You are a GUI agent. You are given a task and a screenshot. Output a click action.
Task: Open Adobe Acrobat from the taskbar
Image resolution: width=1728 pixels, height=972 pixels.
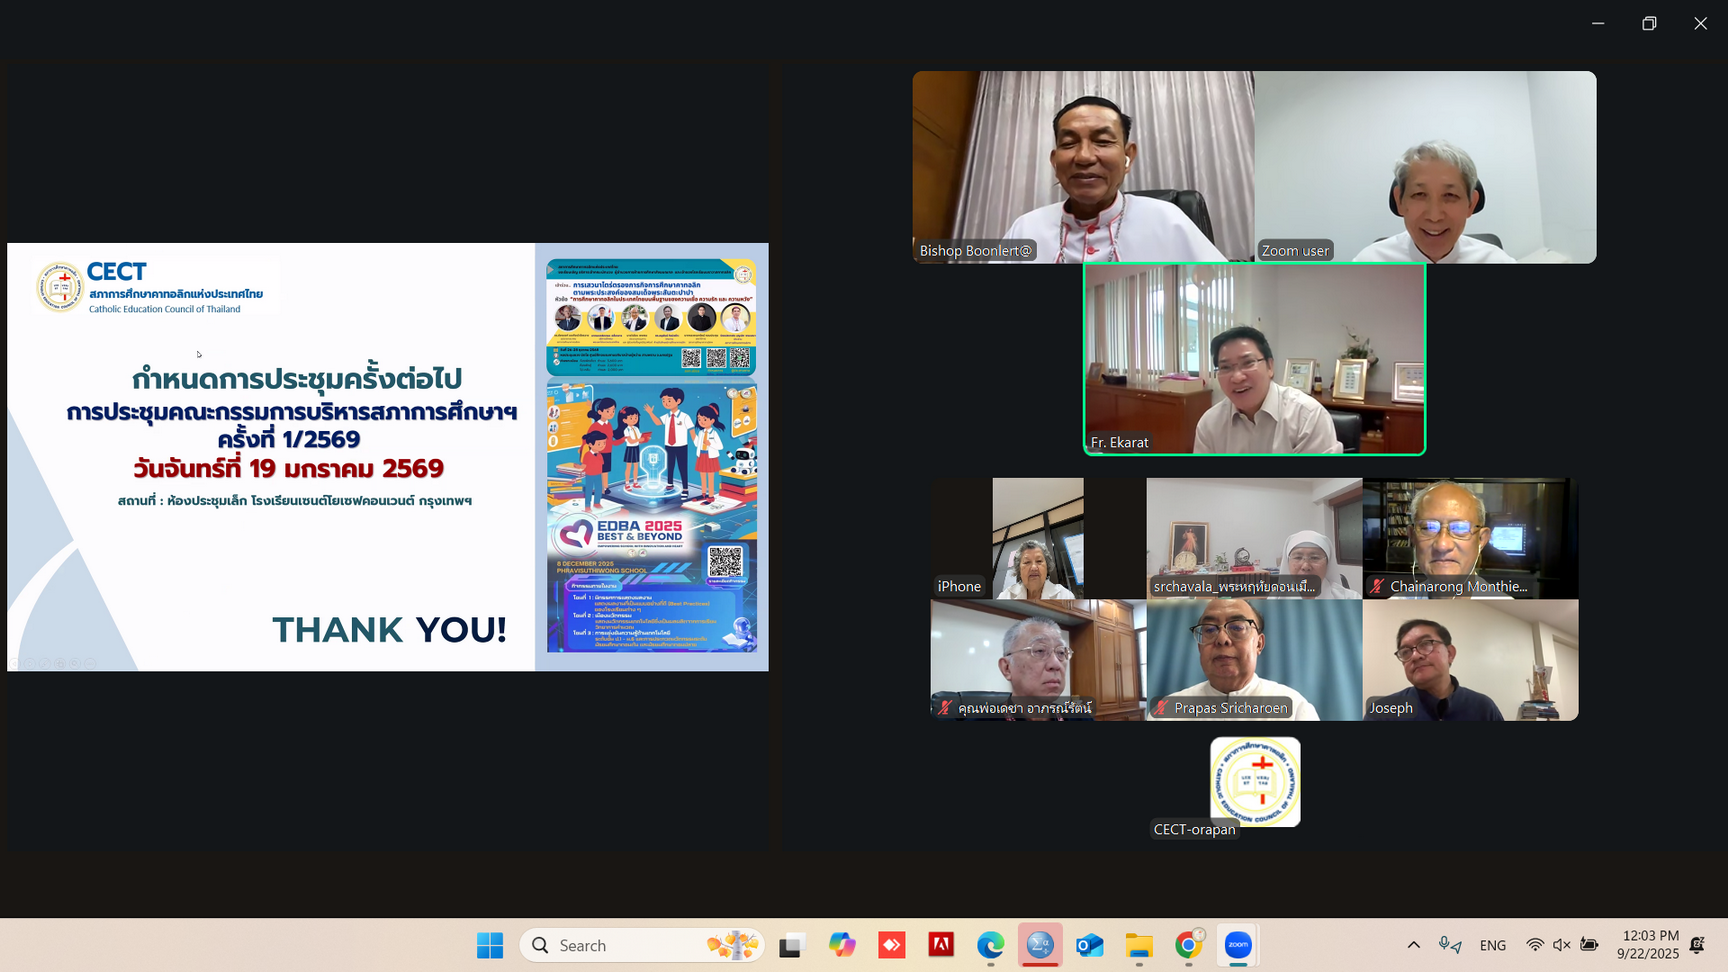(941, 945)
